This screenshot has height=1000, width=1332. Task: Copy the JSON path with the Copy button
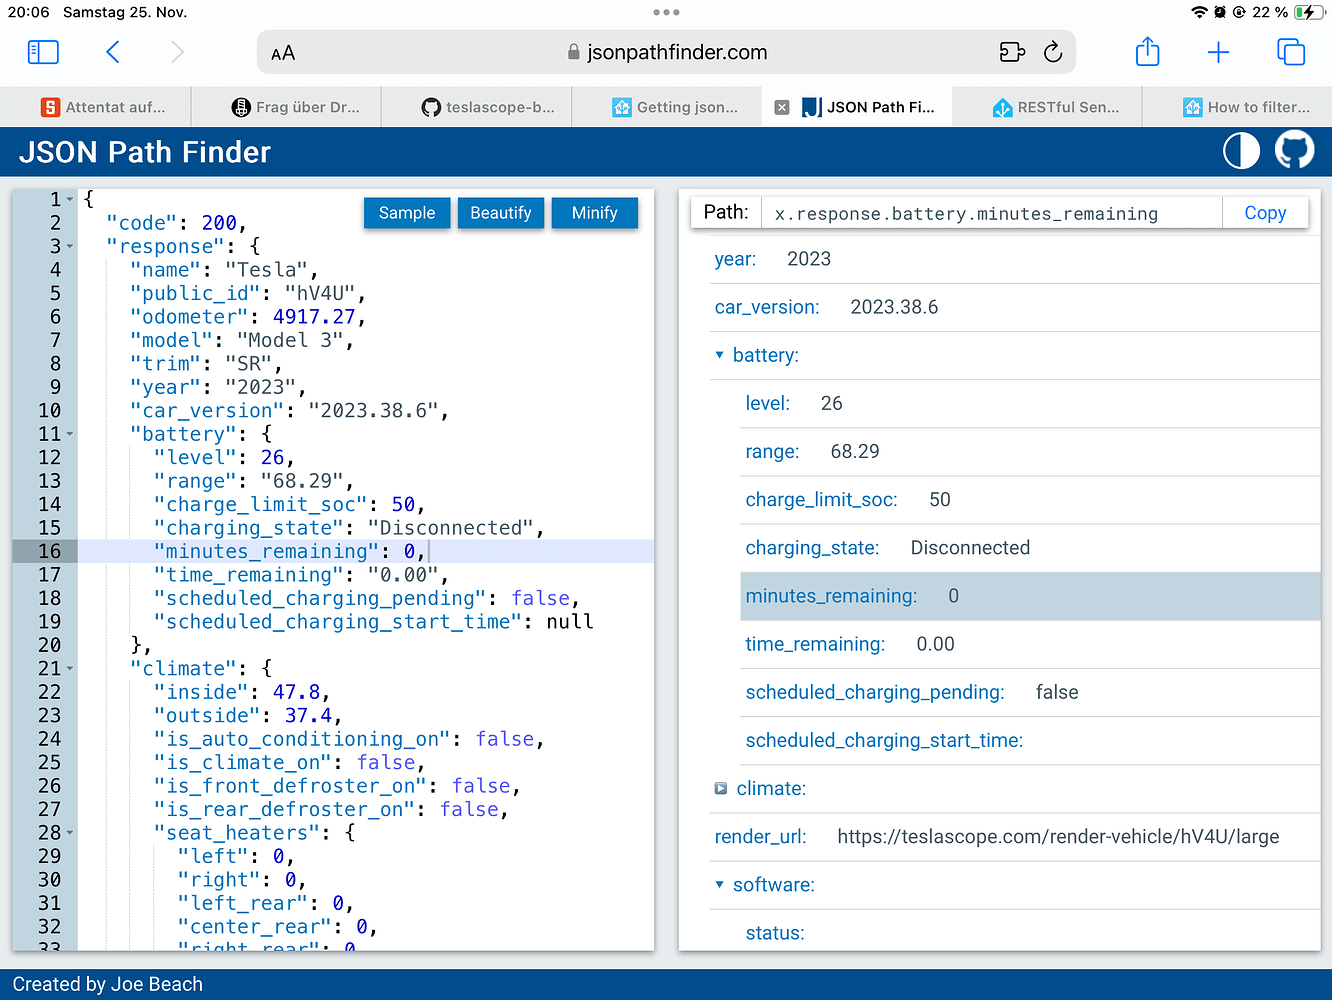1264,212
